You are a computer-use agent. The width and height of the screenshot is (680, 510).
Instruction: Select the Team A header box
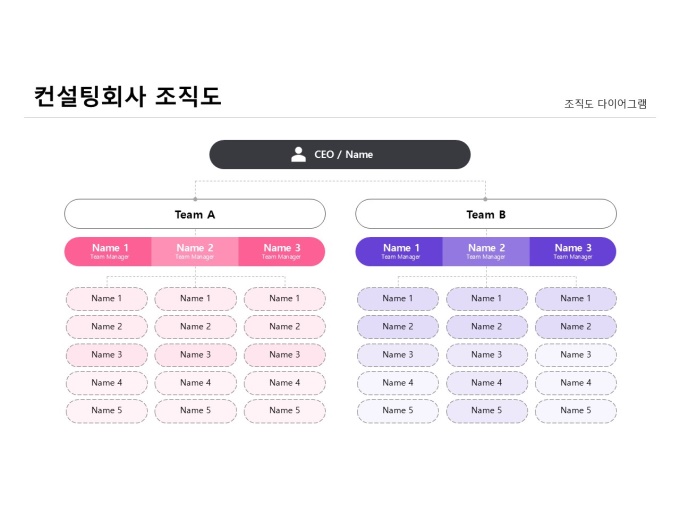195,214
